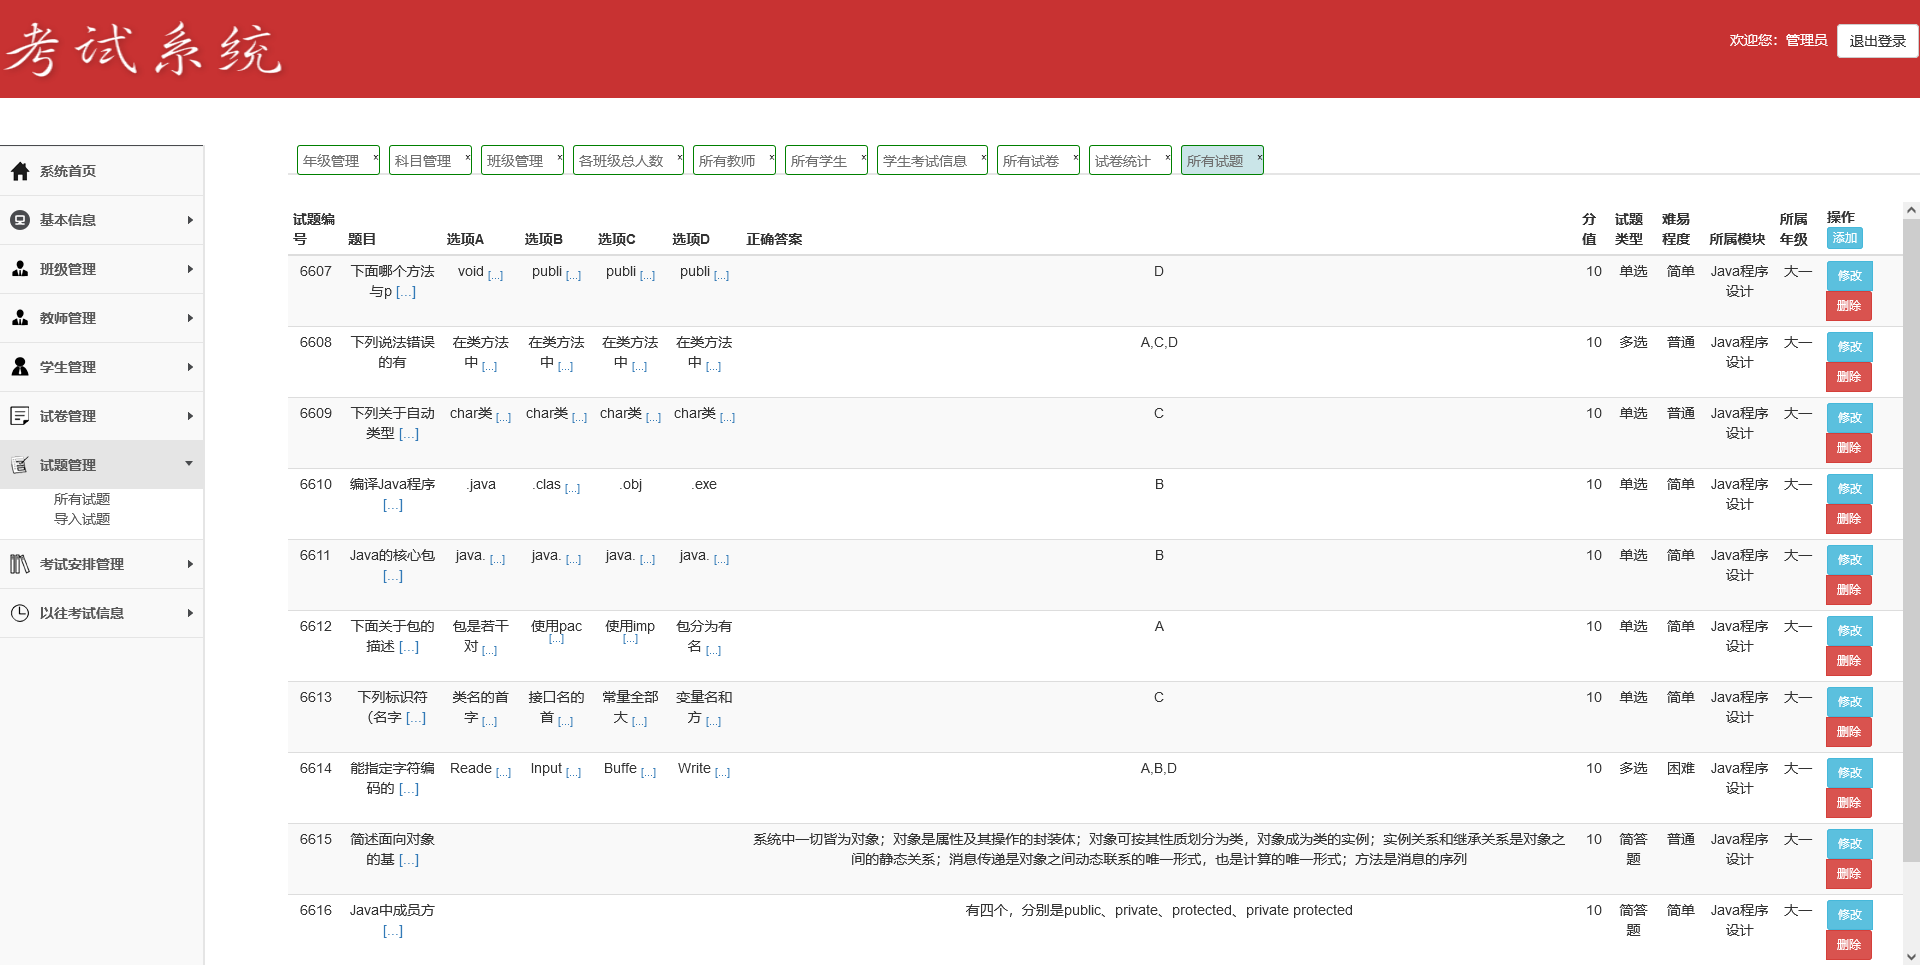The height and width of the screenshot is (965, 1920).
Task: Click the 学生管理 person icon
Action: [x=20, y=367]
